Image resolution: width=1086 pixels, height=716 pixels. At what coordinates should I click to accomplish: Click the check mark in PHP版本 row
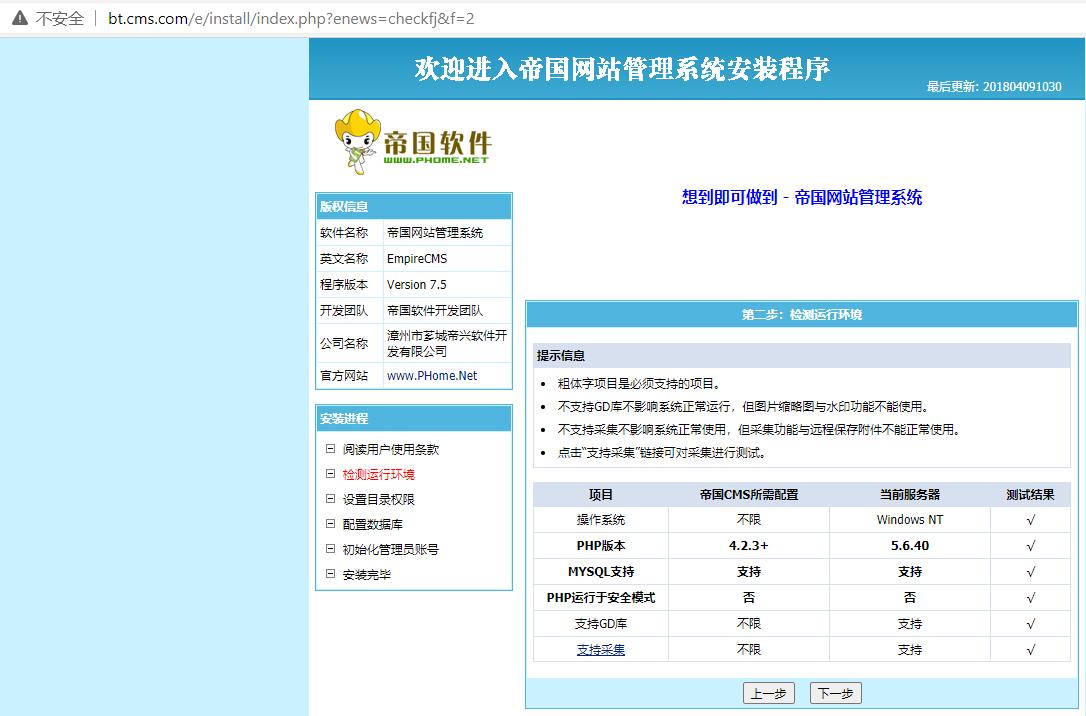pos(1031,546)
